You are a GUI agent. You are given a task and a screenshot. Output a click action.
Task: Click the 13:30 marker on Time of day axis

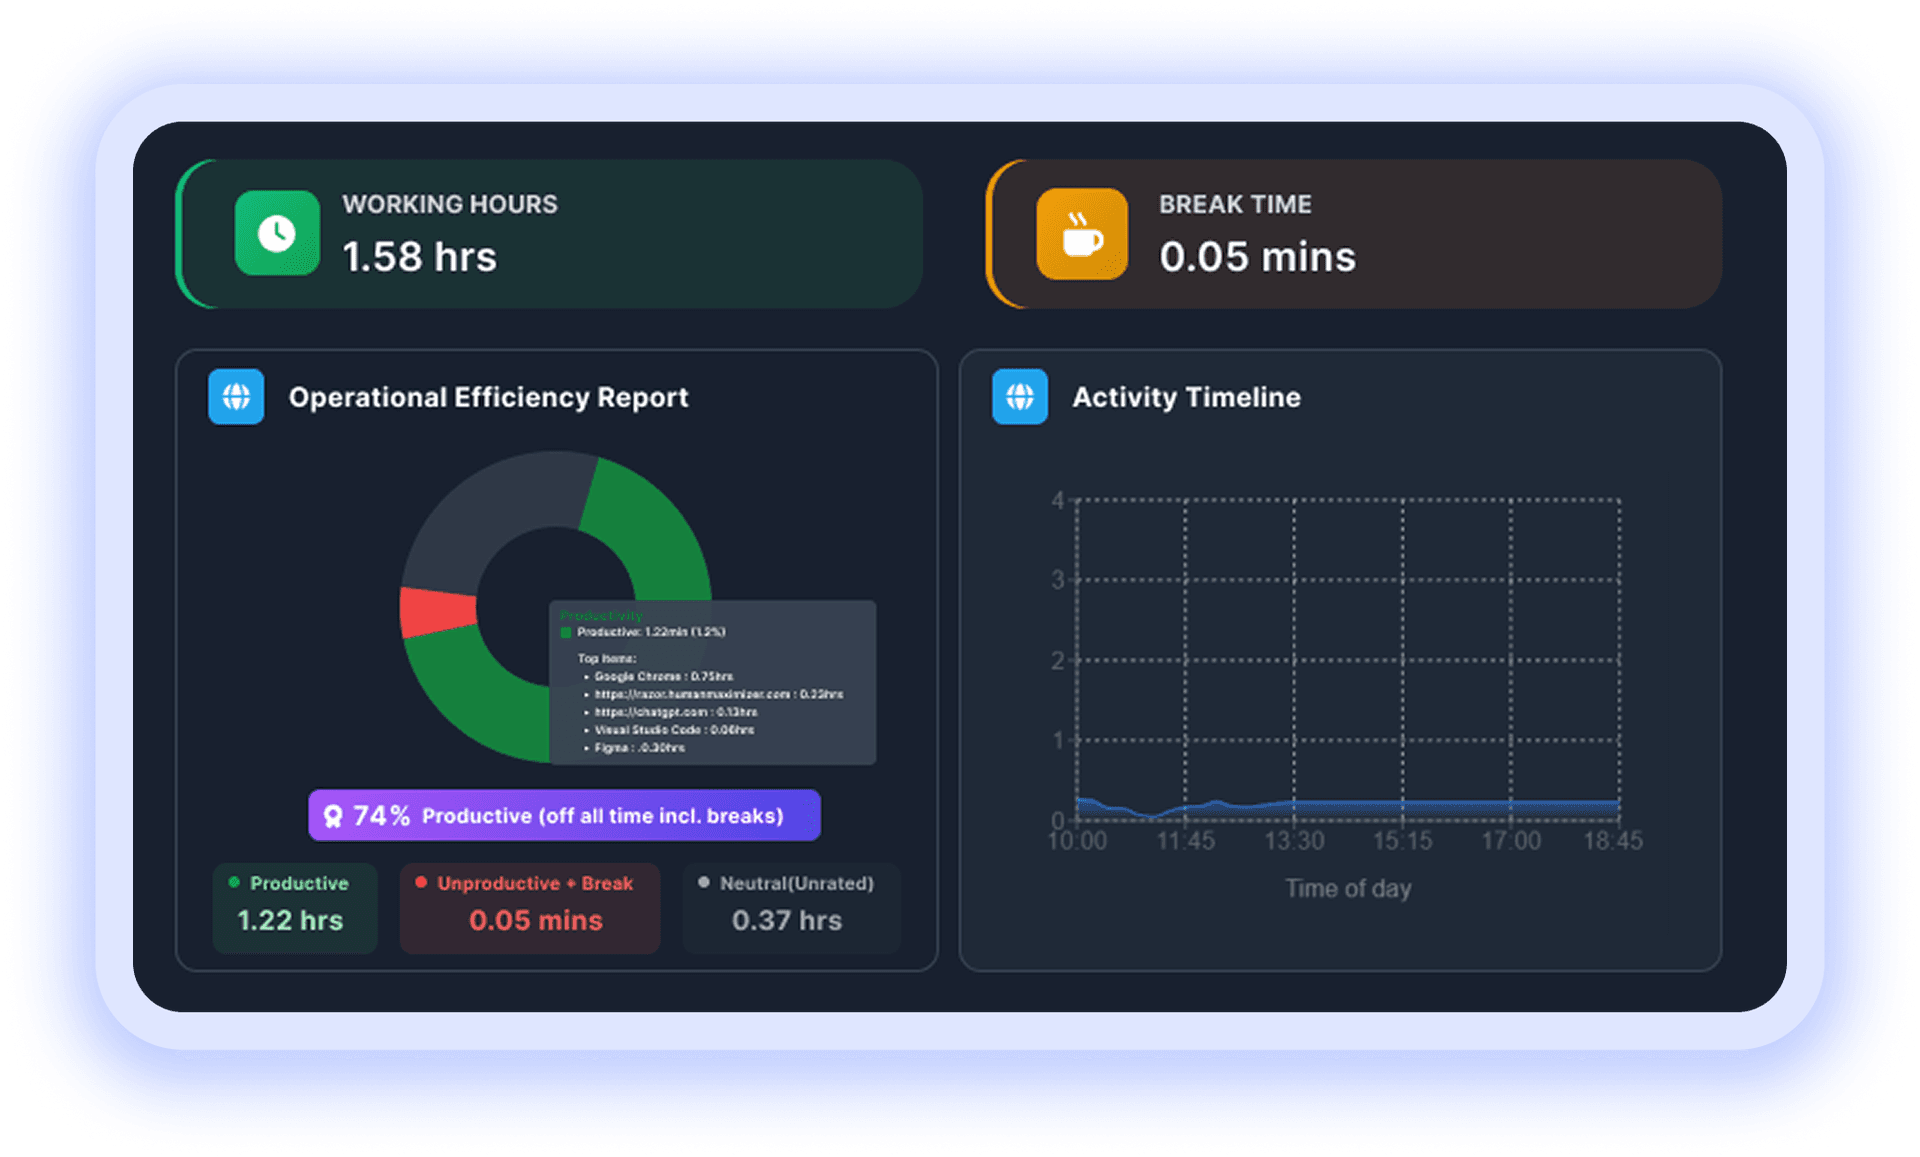coord(1295,841)
